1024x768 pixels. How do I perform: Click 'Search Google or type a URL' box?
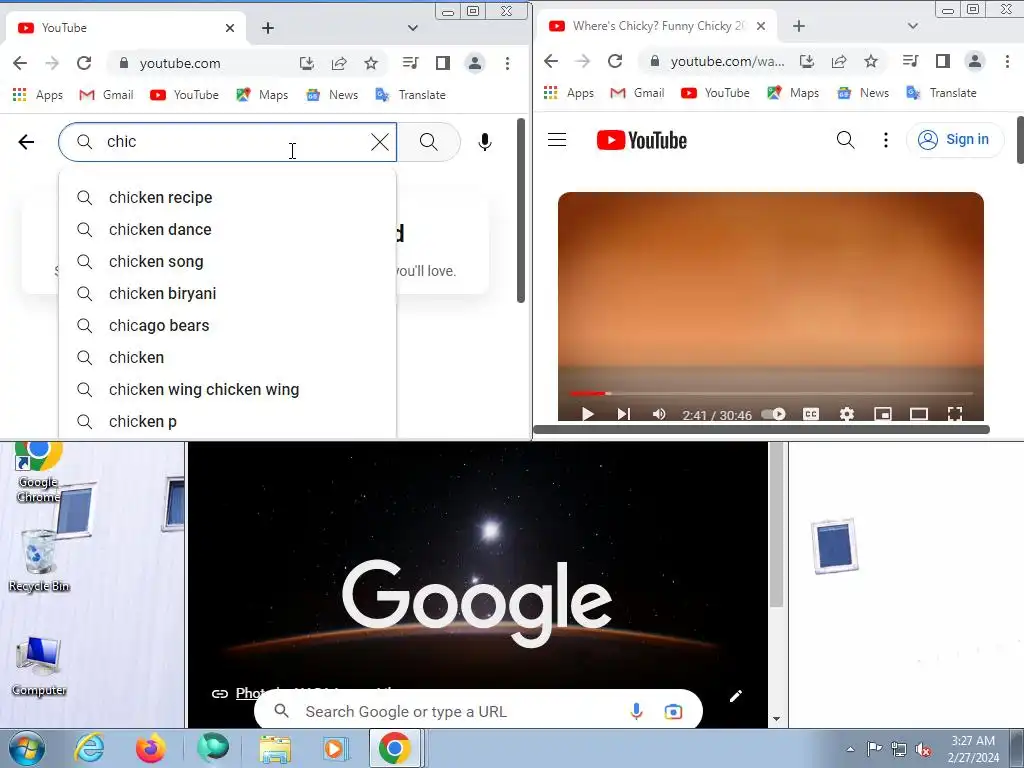point(478,711)
